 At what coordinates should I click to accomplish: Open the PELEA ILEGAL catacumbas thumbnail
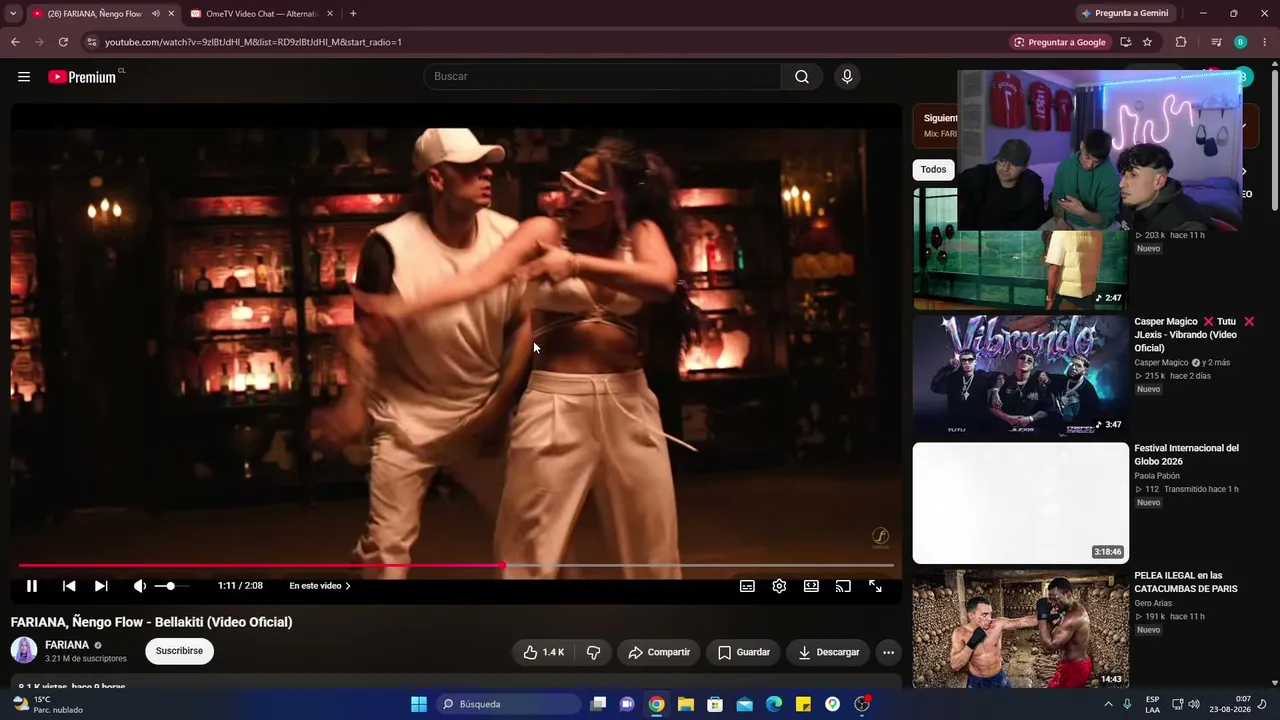pyautogui.click(x=1021, y=629)
